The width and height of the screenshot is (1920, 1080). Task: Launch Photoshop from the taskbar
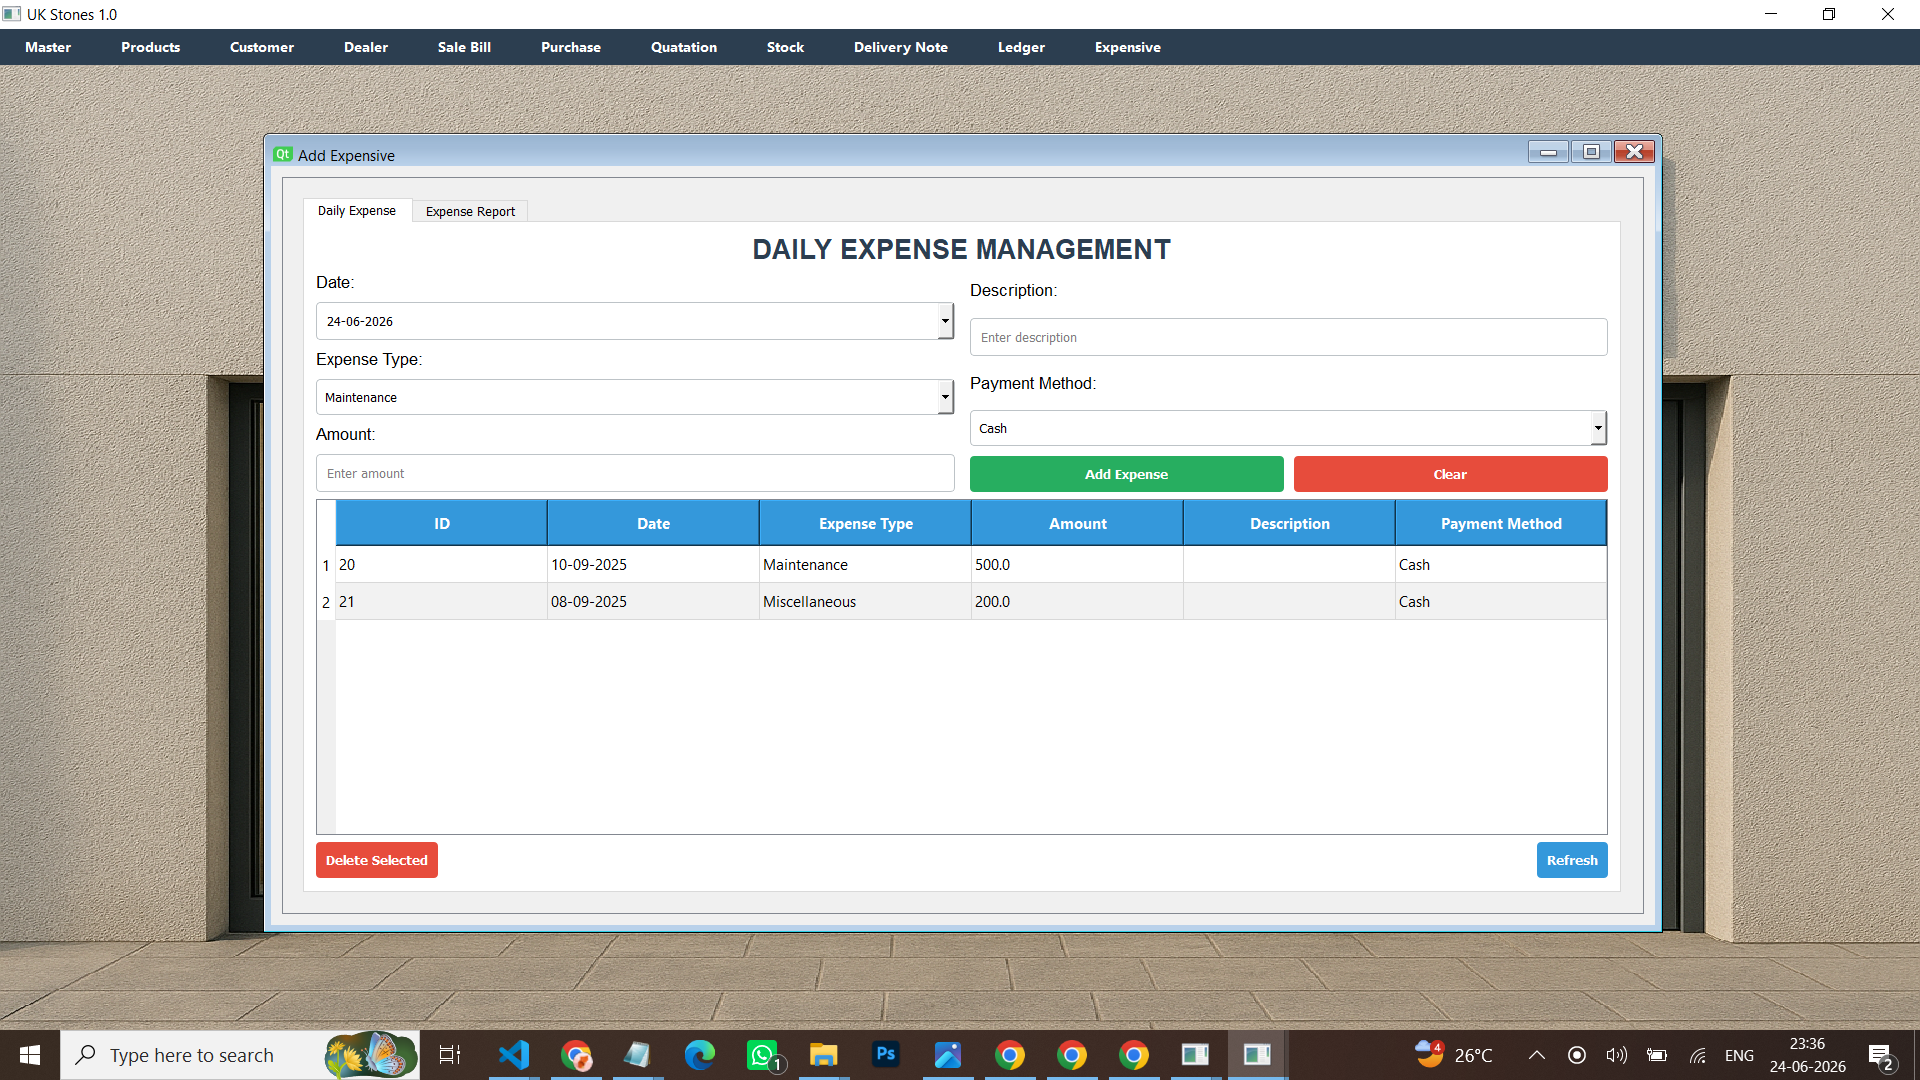click(886, 1055)
